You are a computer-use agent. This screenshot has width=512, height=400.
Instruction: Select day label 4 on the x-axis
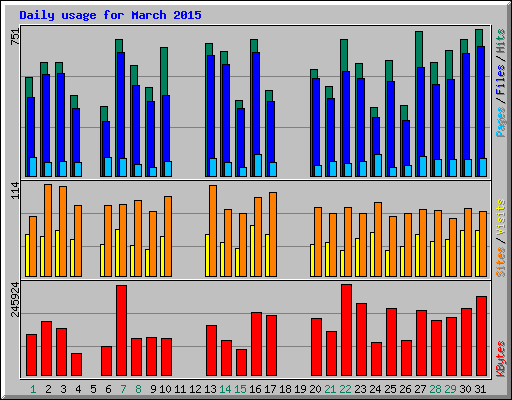pos(78,389)
